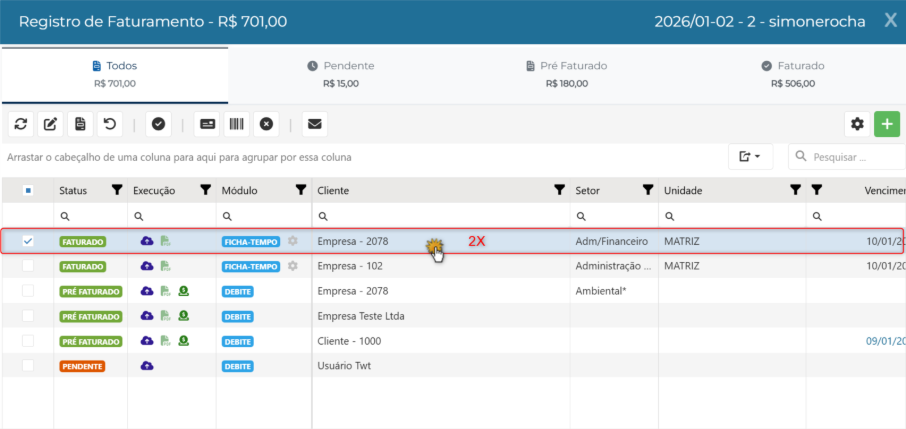Viewport: 906px width, 429px height.
Task: Open the Módulo column filter
Action: [x=300, y=190]
